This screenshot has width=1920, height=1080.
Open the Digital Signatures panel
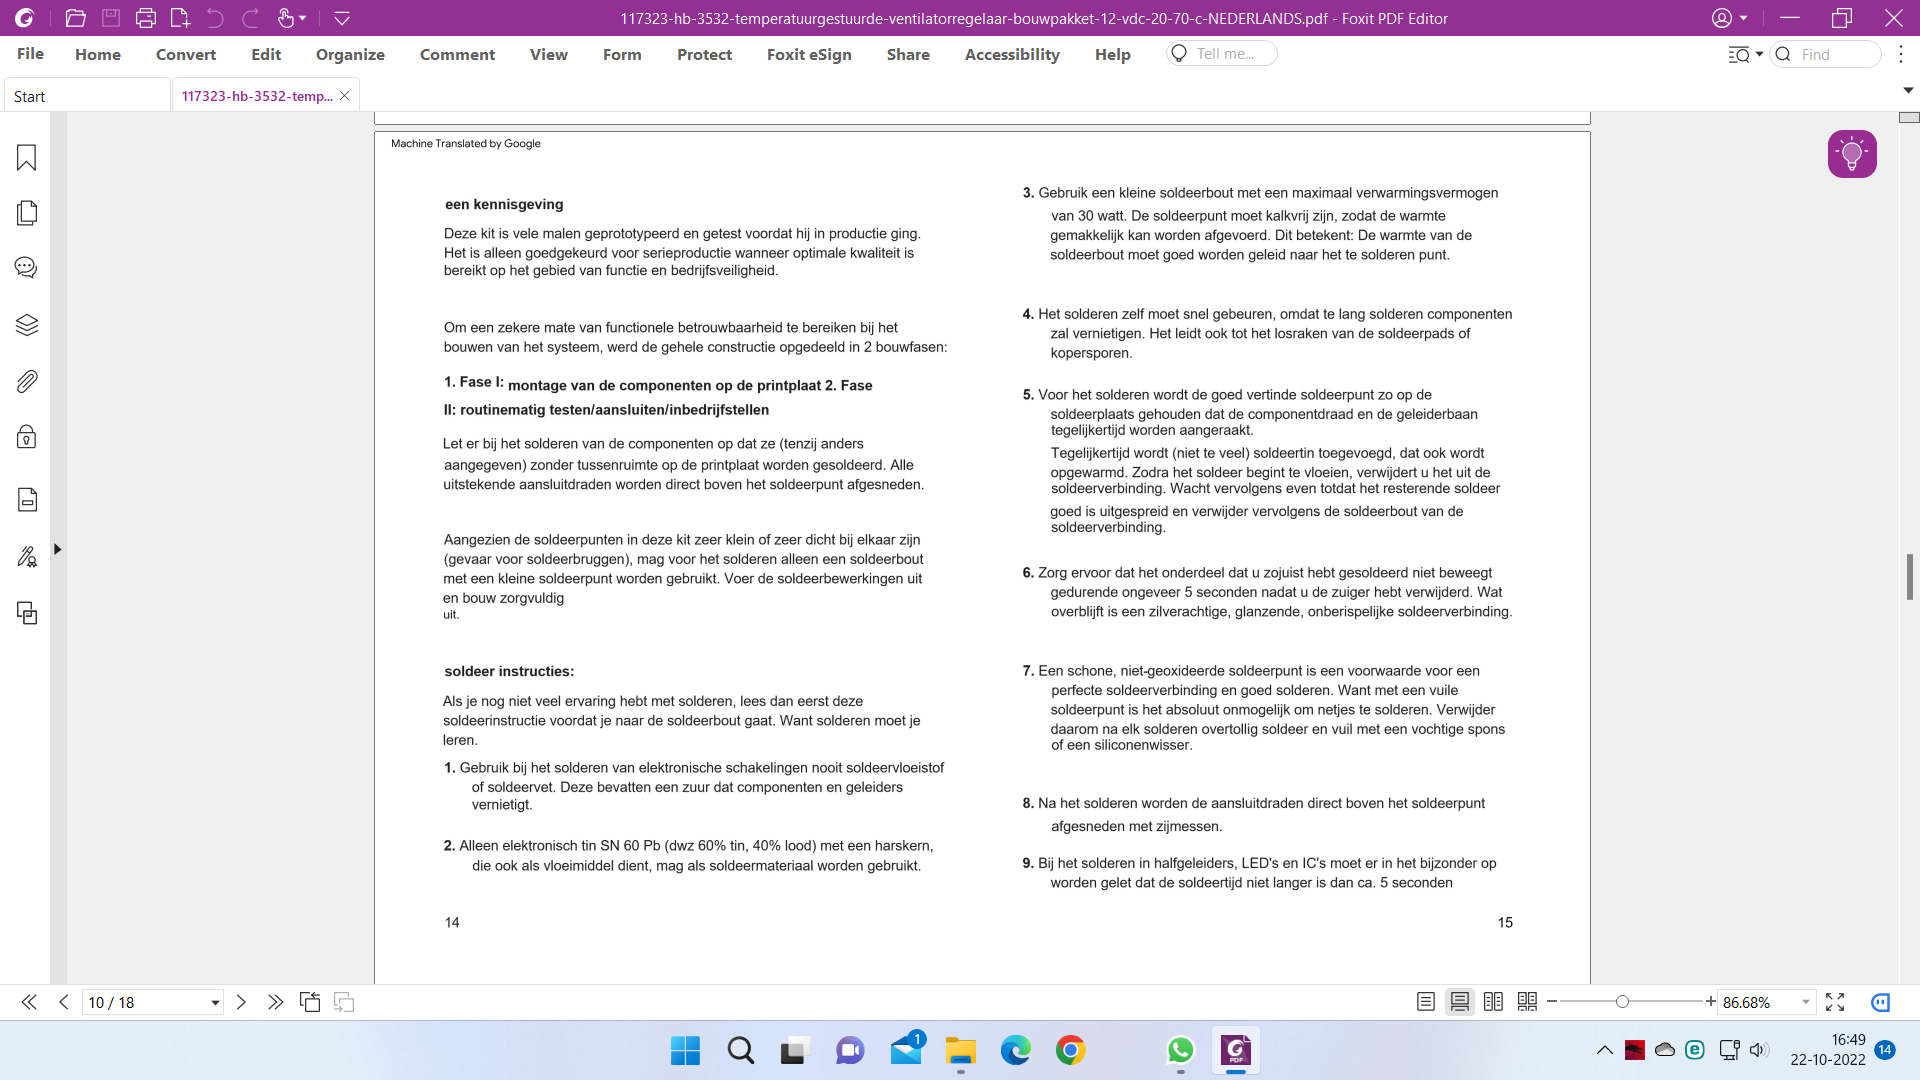click(27, 556)
